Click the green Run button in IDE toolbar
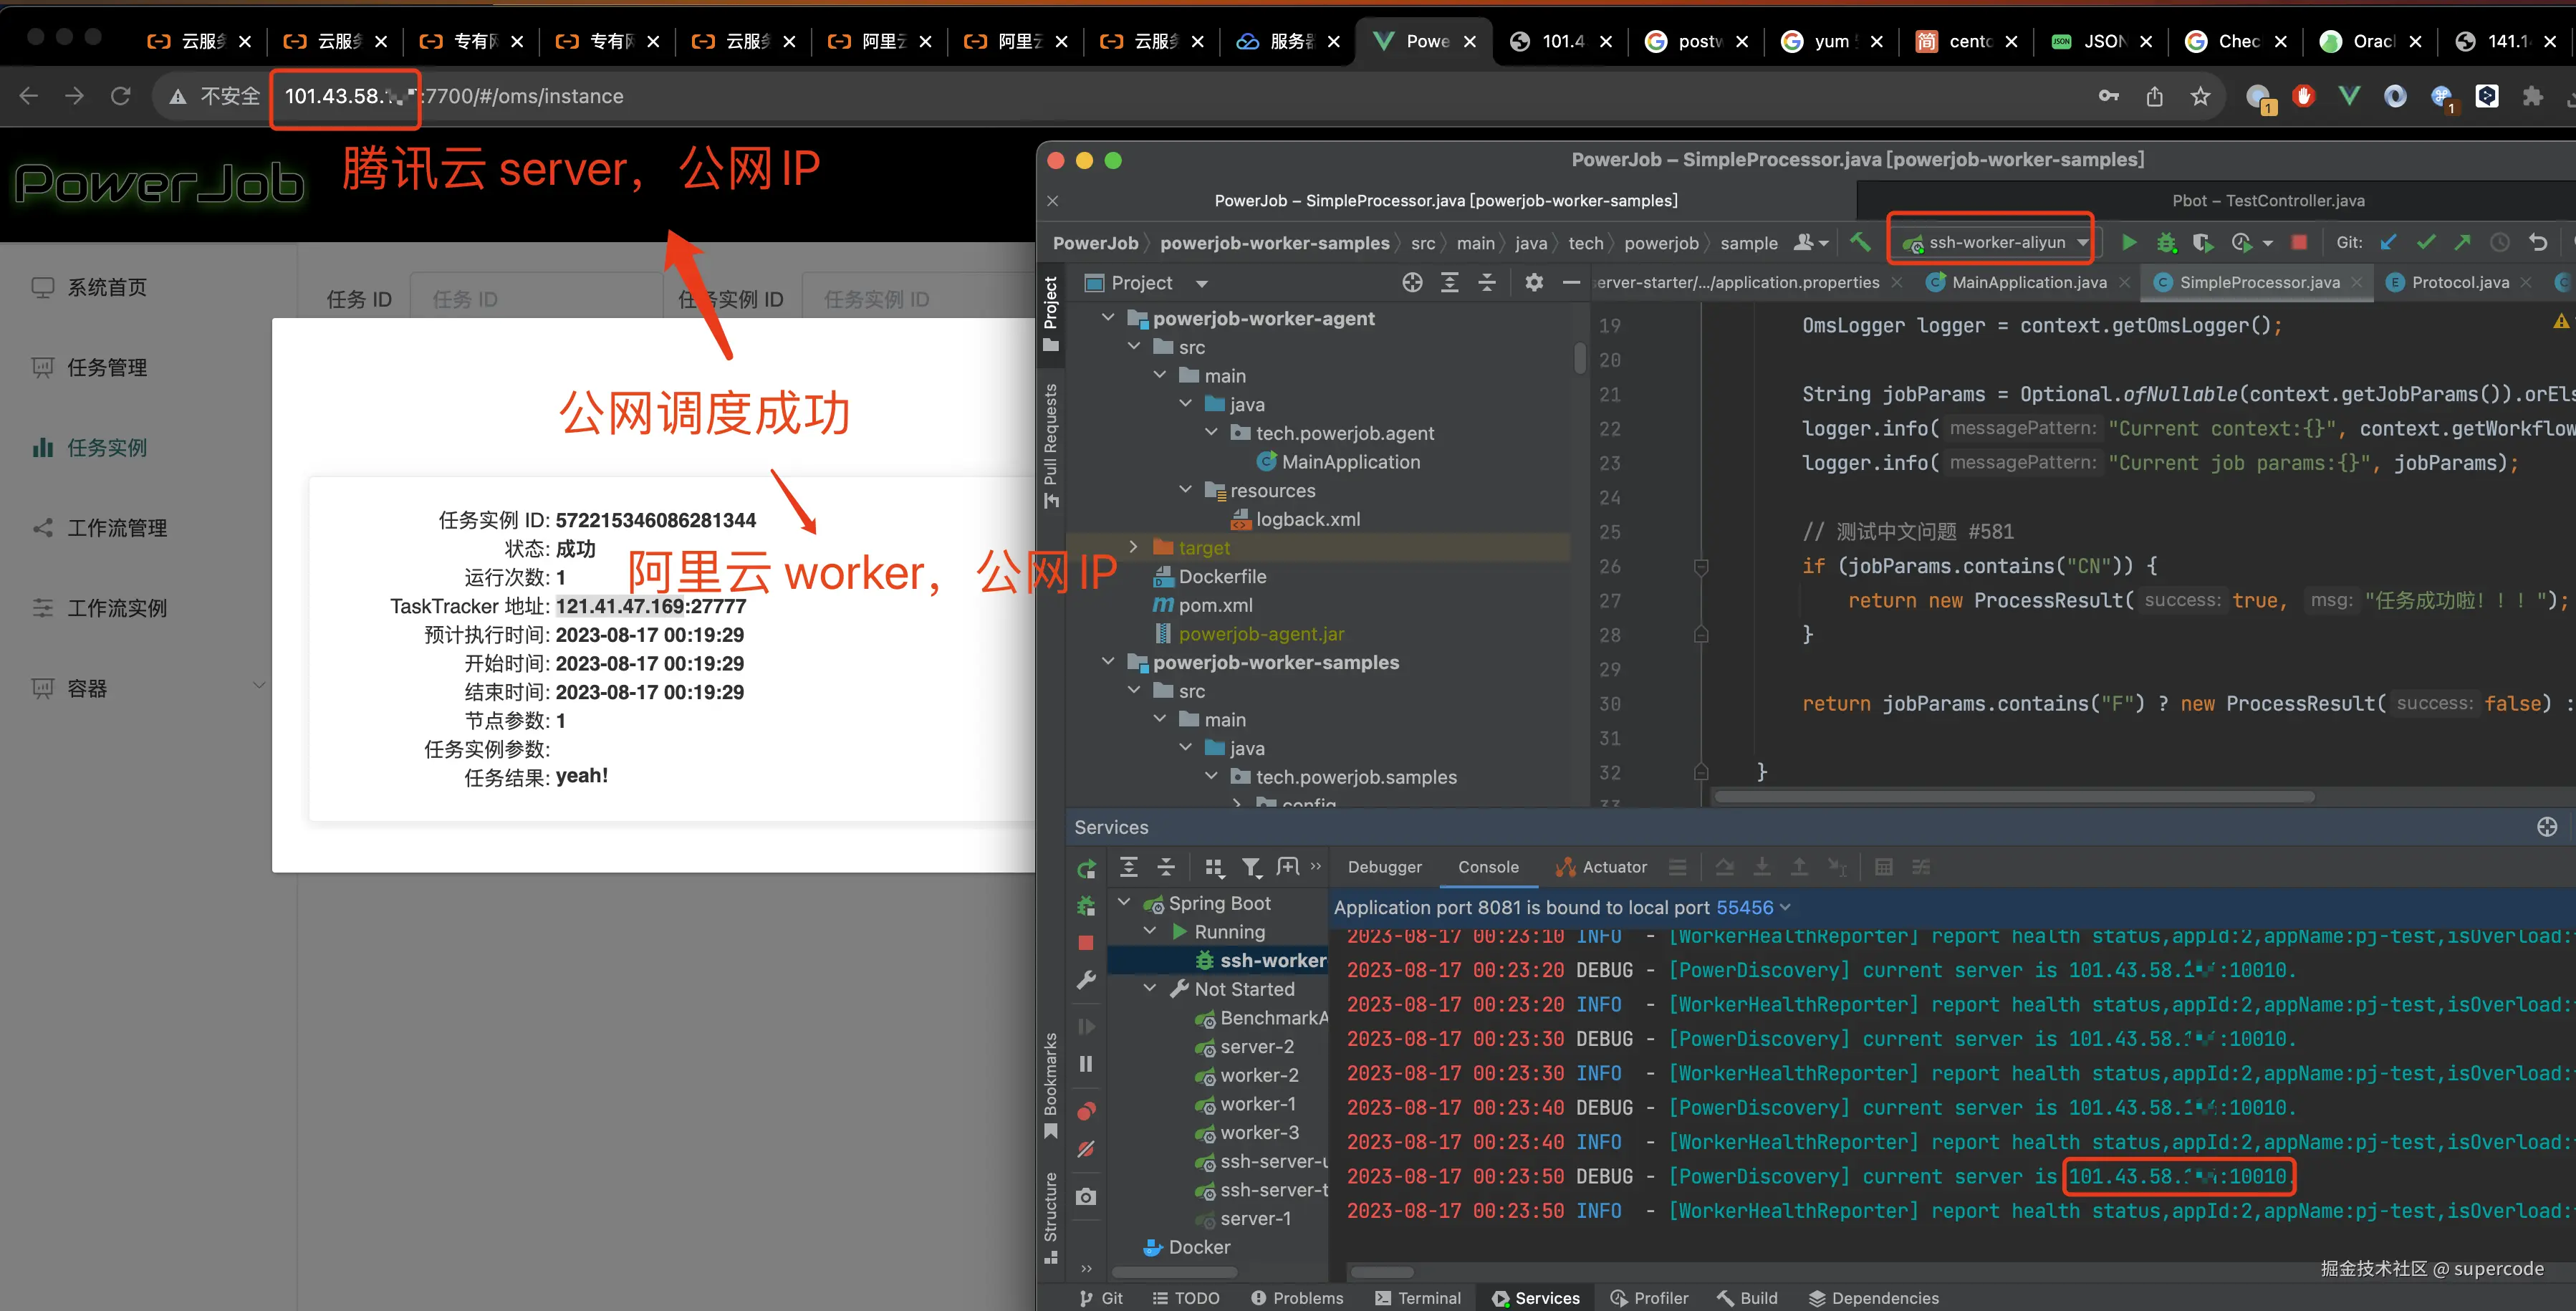This screenshot has width=2576, height=1311. [x=2129, y=243]
